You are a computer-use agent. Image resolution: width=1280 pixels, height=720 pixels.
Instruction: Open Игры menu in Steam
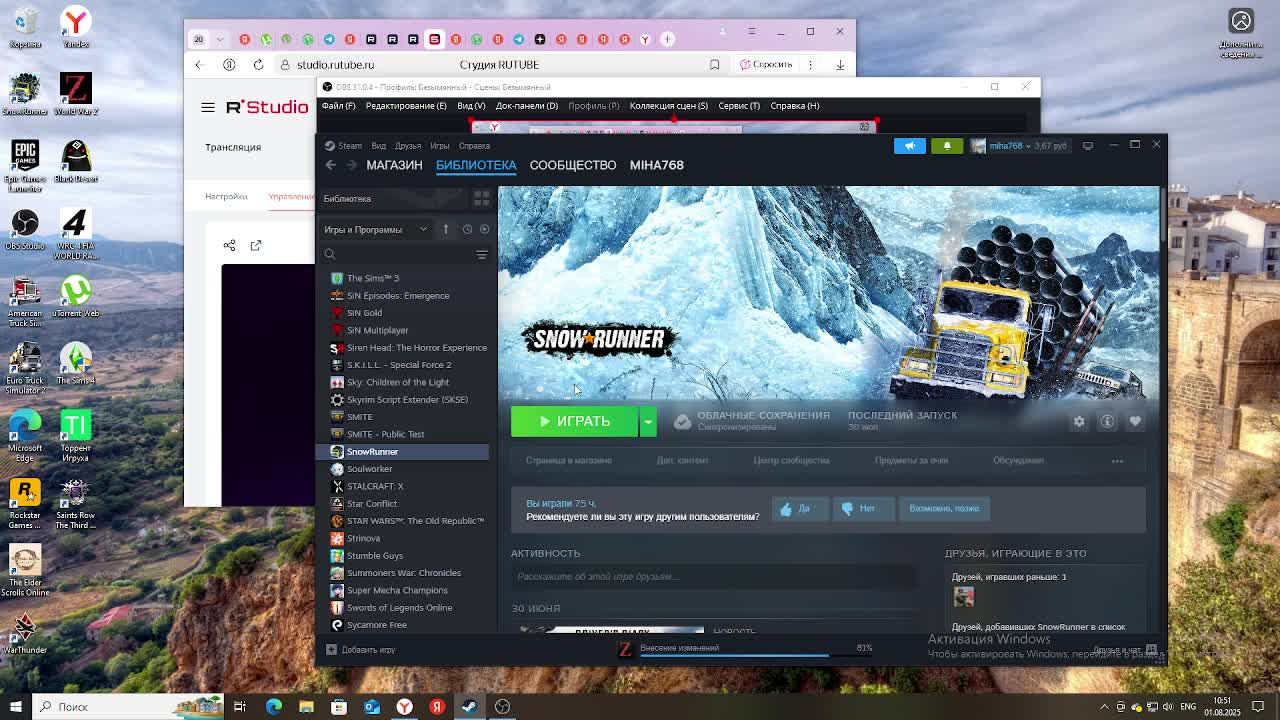[440, 146]
